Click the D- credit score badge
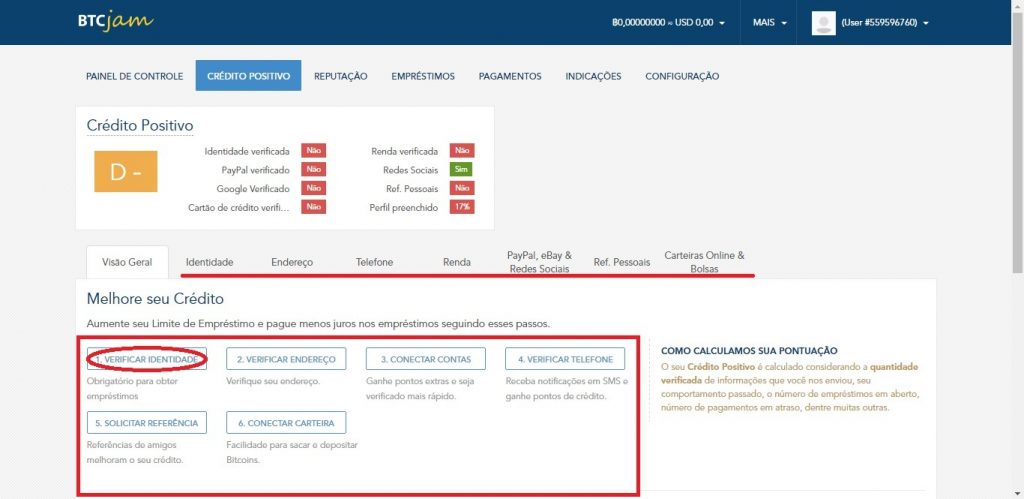 [x=125, y=171]
